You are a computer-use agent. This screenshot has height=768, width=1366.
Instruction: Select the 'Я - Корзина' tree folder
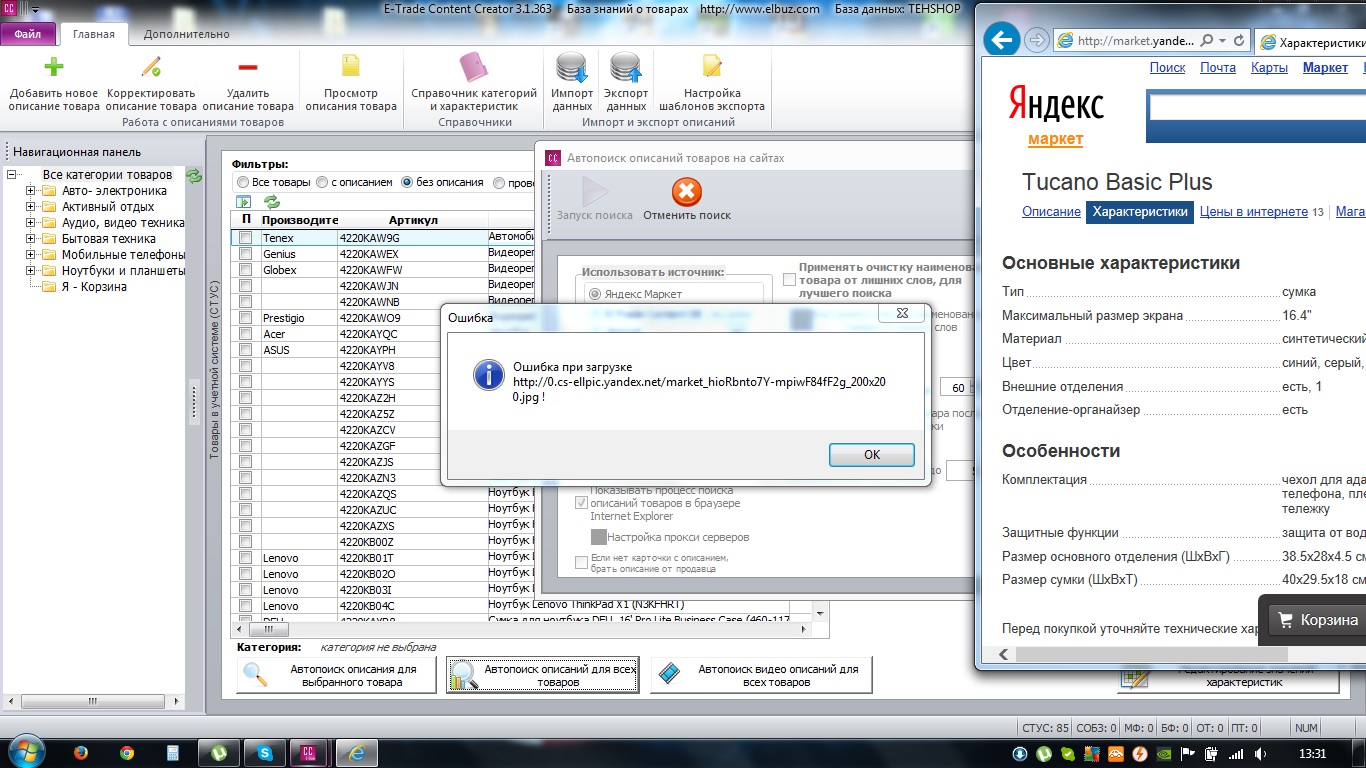(x=94, y=287)
